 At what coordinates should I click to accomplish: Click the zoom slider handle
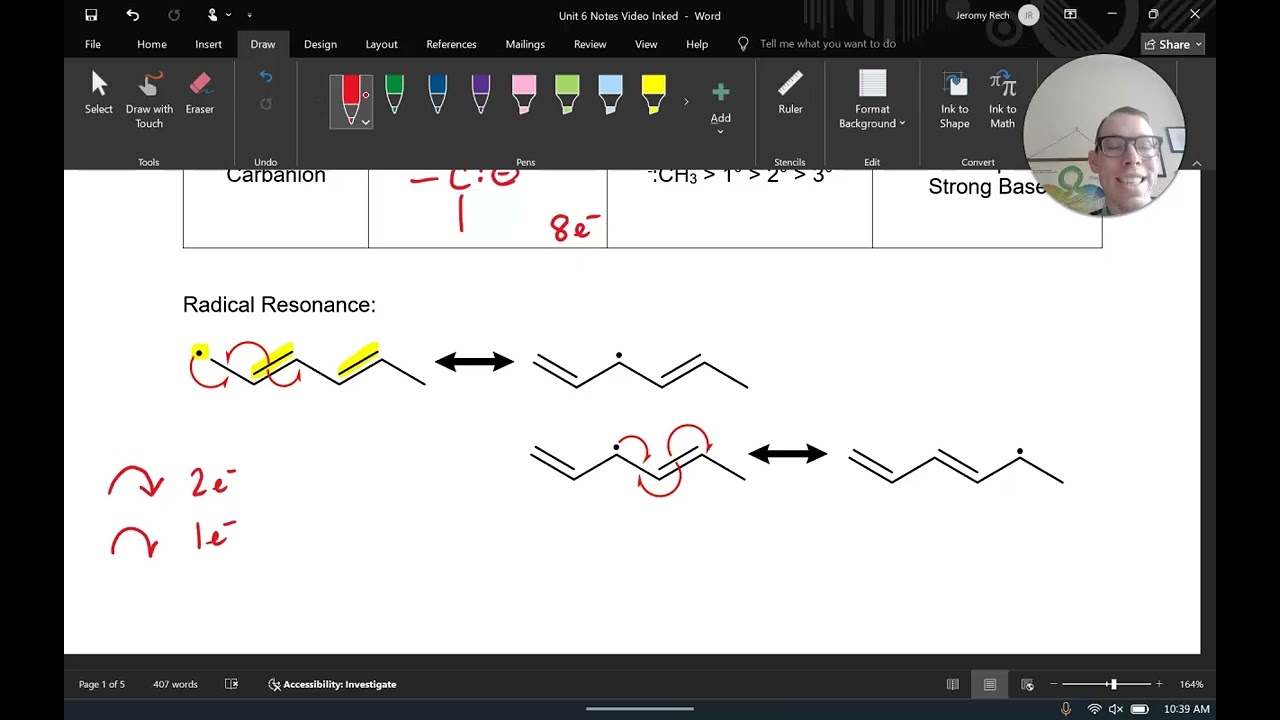point(1113,684)
